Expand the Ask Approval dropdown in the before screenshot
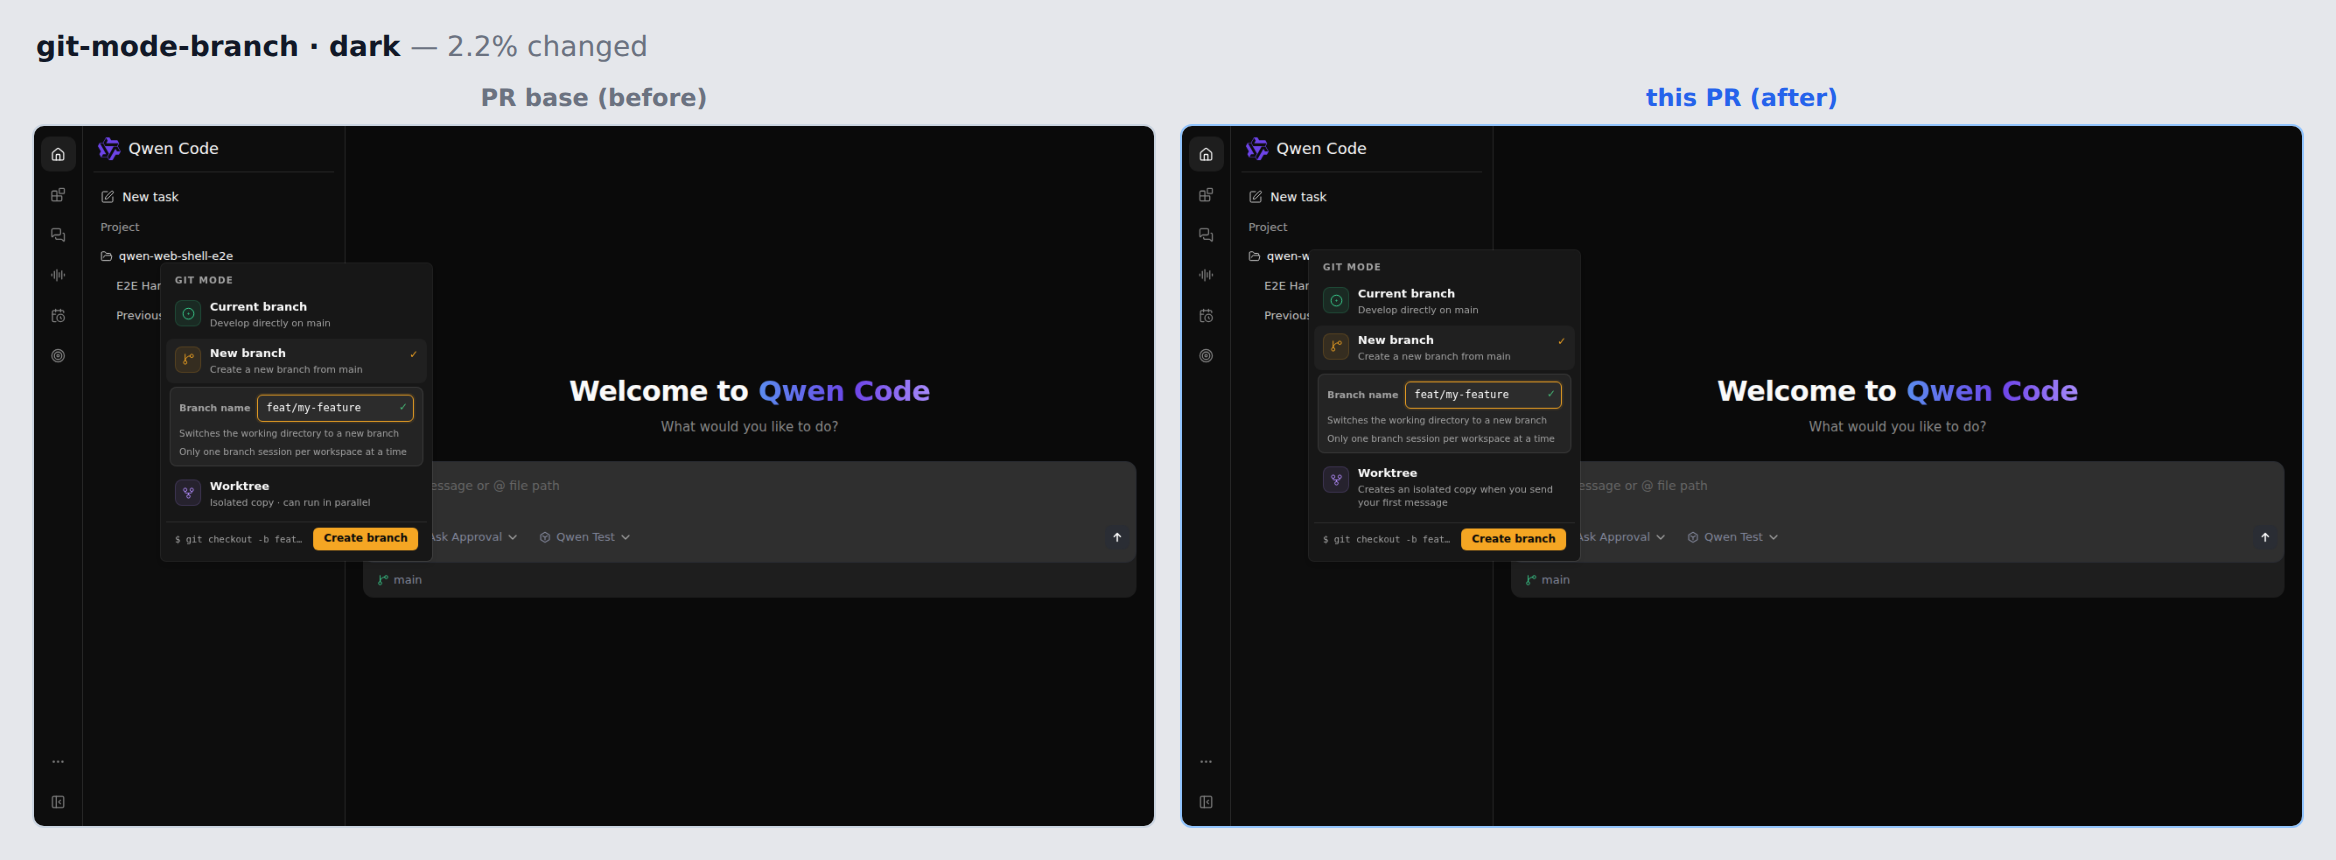The width and height of the screenshot is (2336, 860). coord(473,537)
